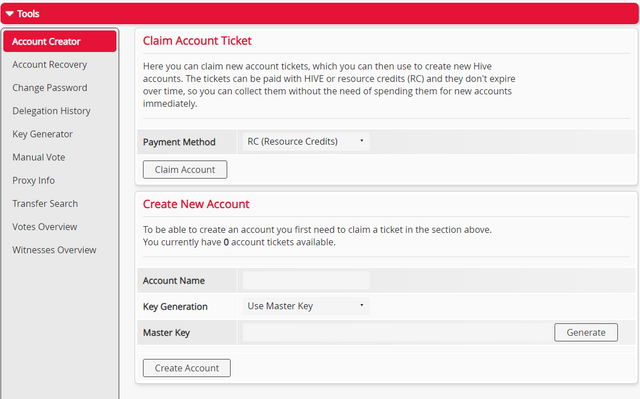This screenshot has width=640, height=399.
Task: Select Key Generator tool
Action: [x=42, y=134]
